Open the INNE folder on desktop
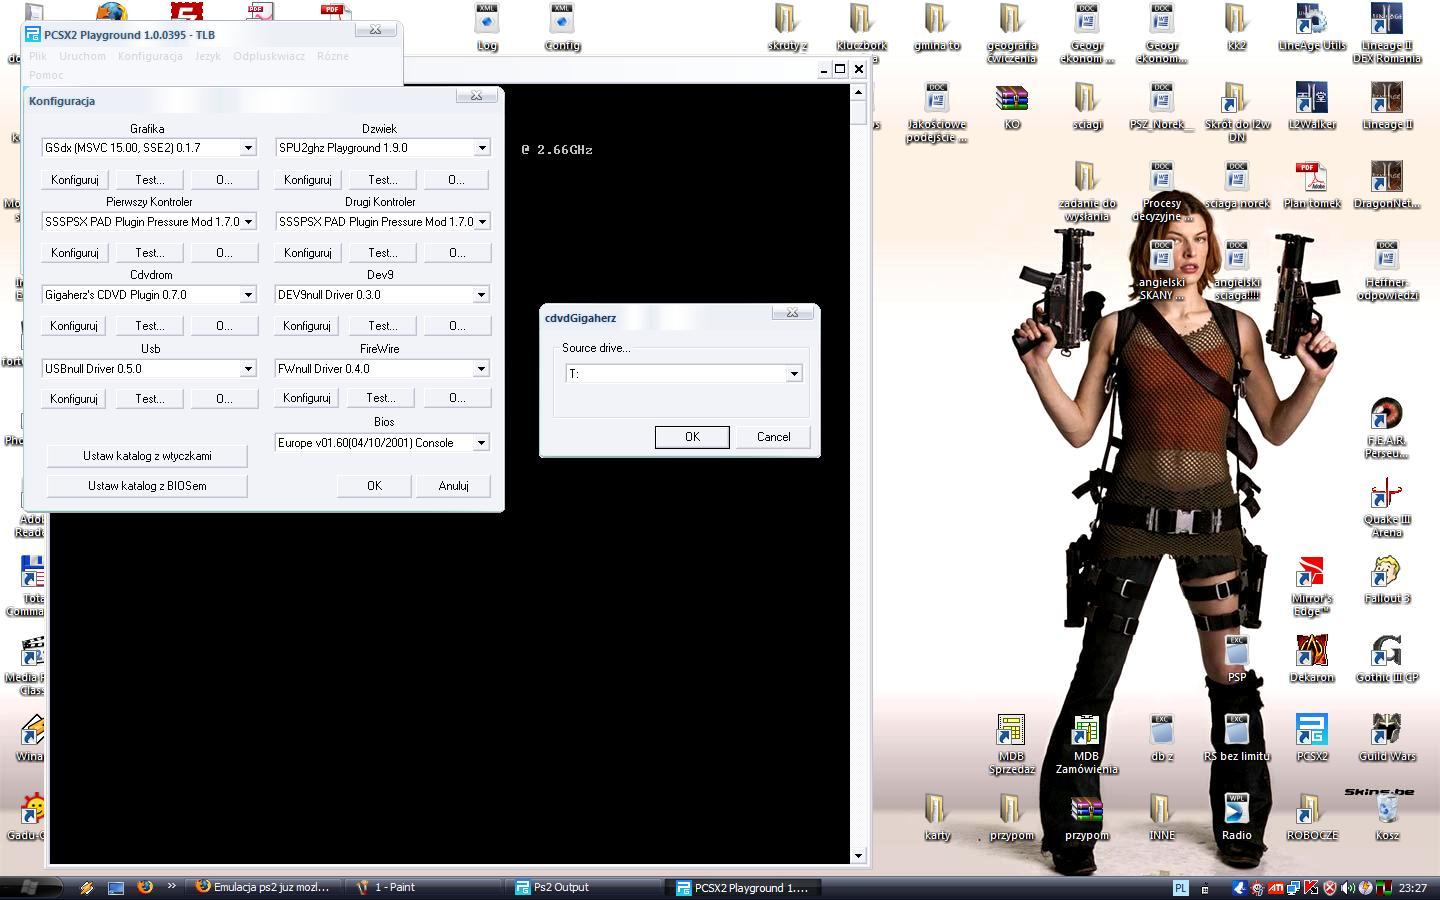The image size is (1440, 900). (x=1162, y=817)
